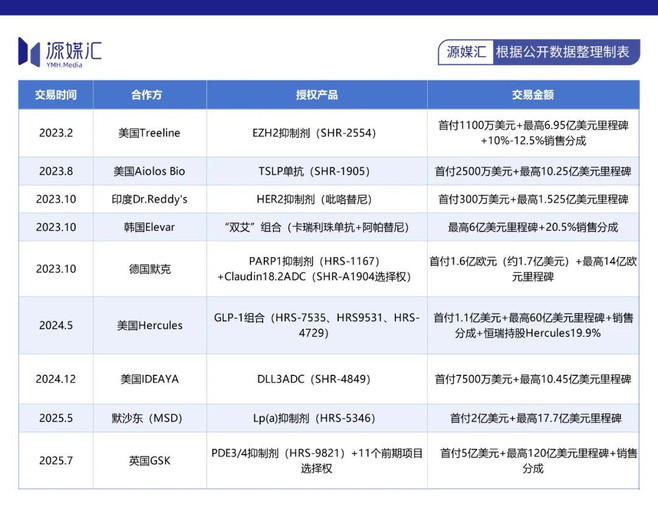
Task: Click the date in the 韩国Elevar row
Action: [x=56, y=227]
